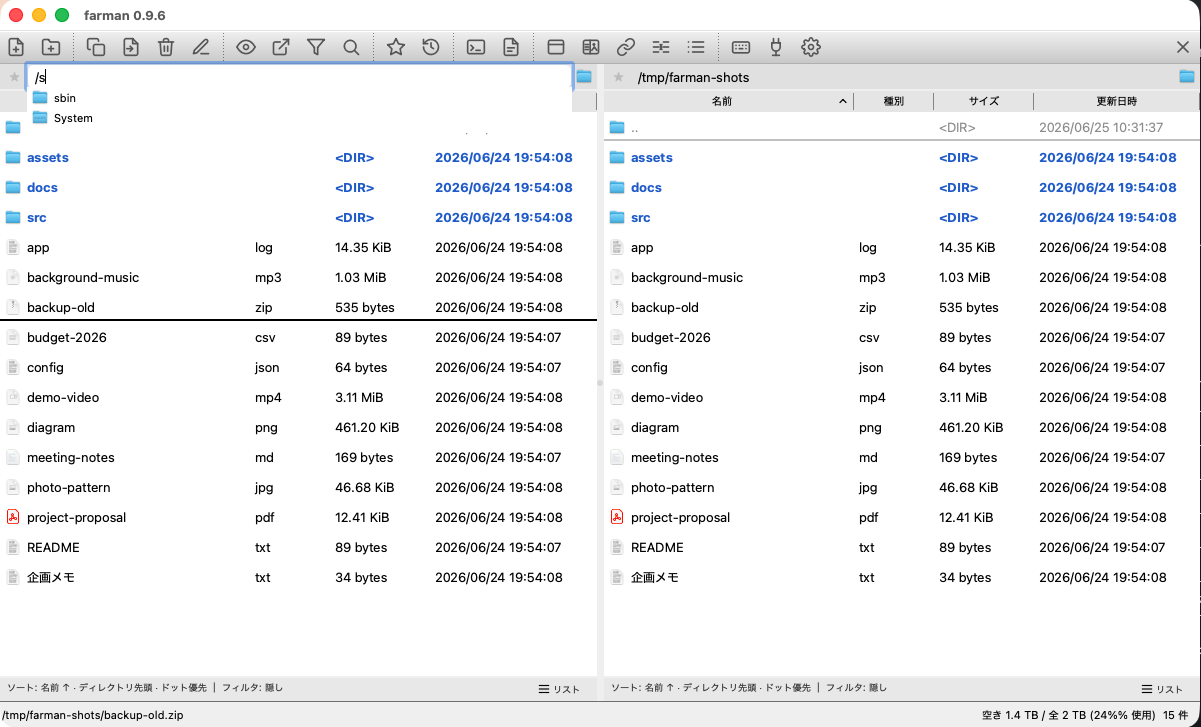The height and width of the screenshot is (727, 1201).
Task: Sort right pane by 更新日時 column header
Action: 1116,101
